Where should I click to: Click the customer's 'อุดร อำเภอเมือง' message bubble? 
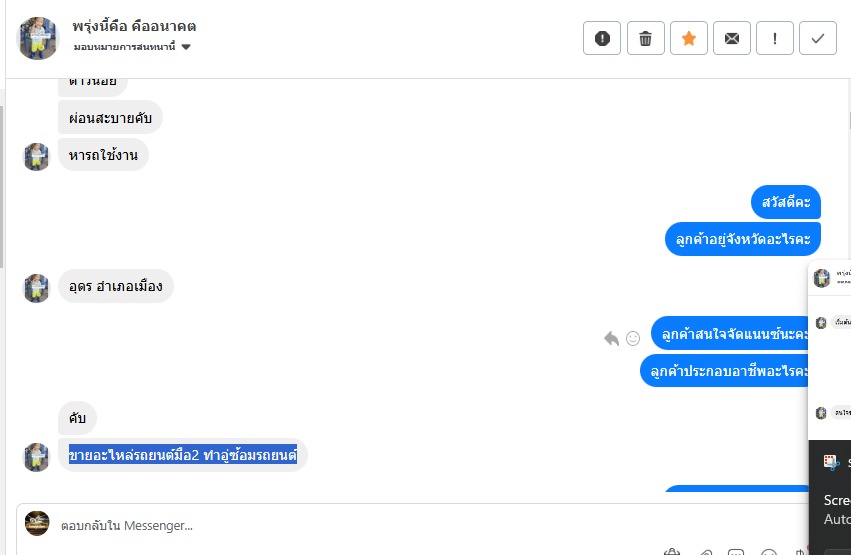(116, 286)
